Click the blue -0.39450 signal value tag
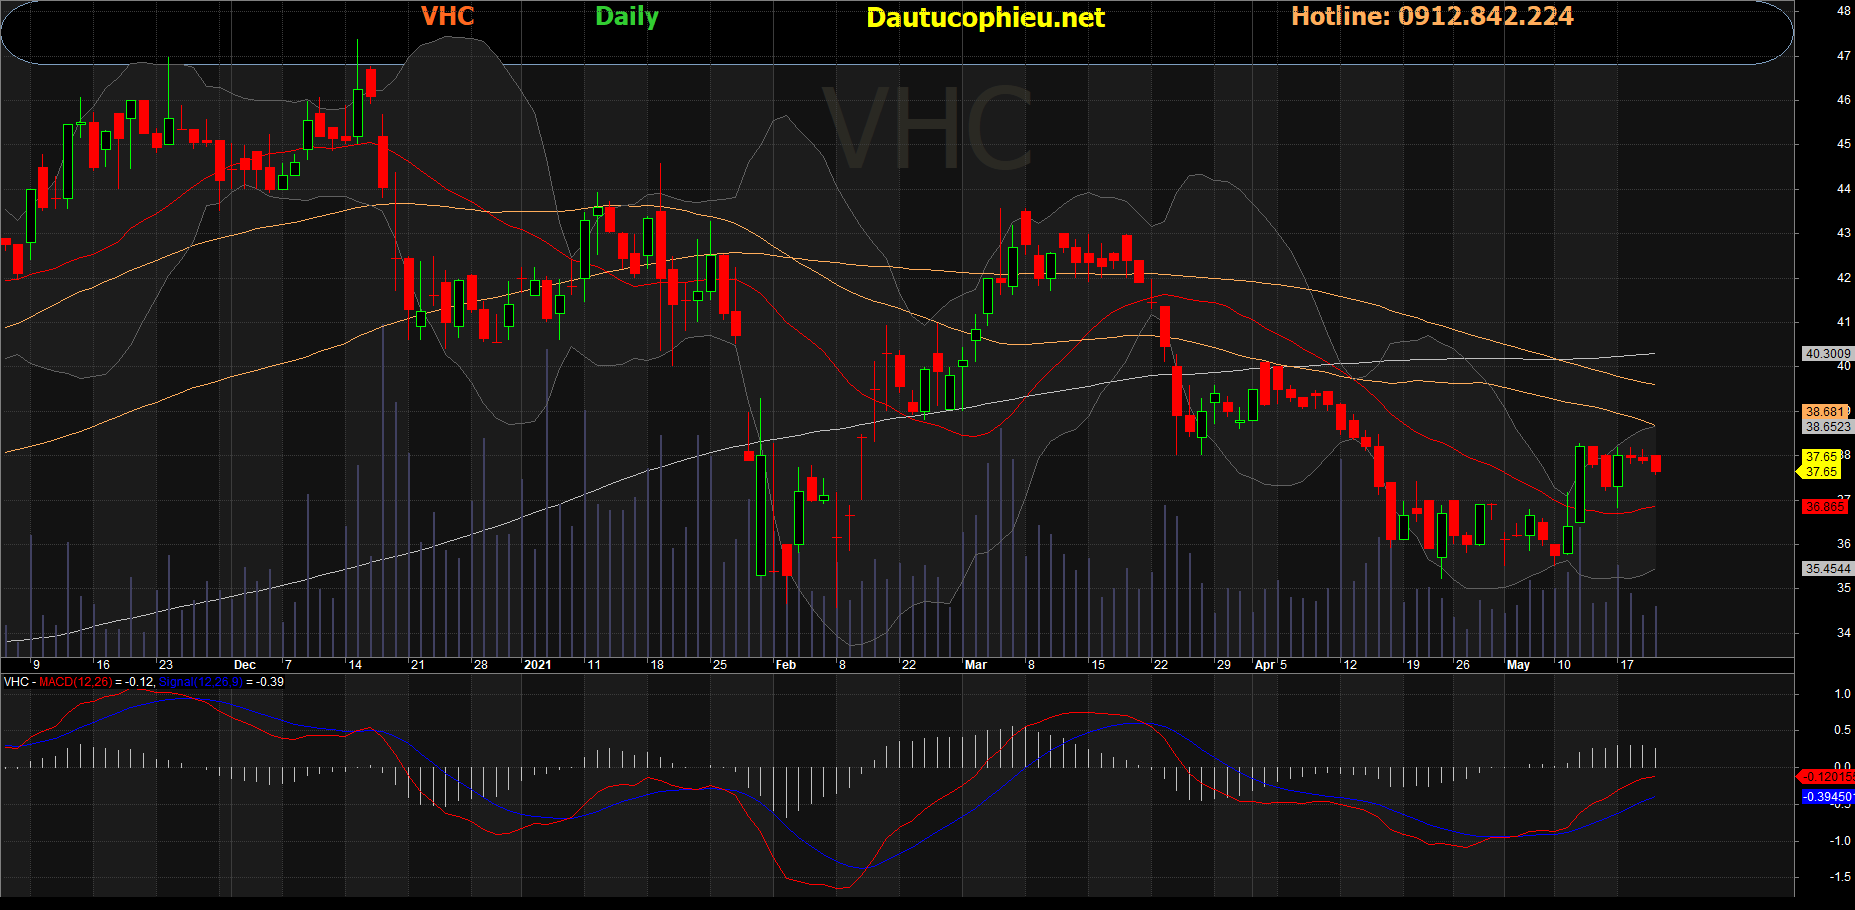 [x=1826, y=797]
